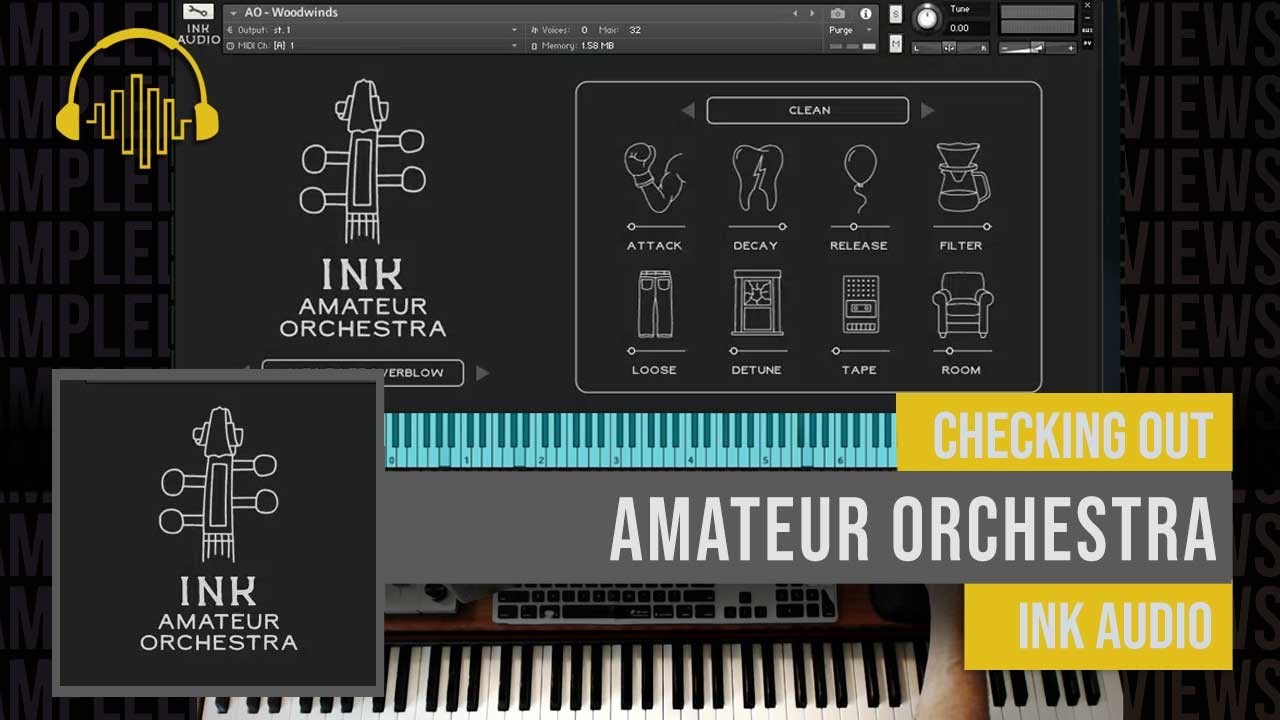The height and width of the screenshot is (720, 1280).
Task: Click the Memory 1.58 MB readout
Action: [572, 46]
